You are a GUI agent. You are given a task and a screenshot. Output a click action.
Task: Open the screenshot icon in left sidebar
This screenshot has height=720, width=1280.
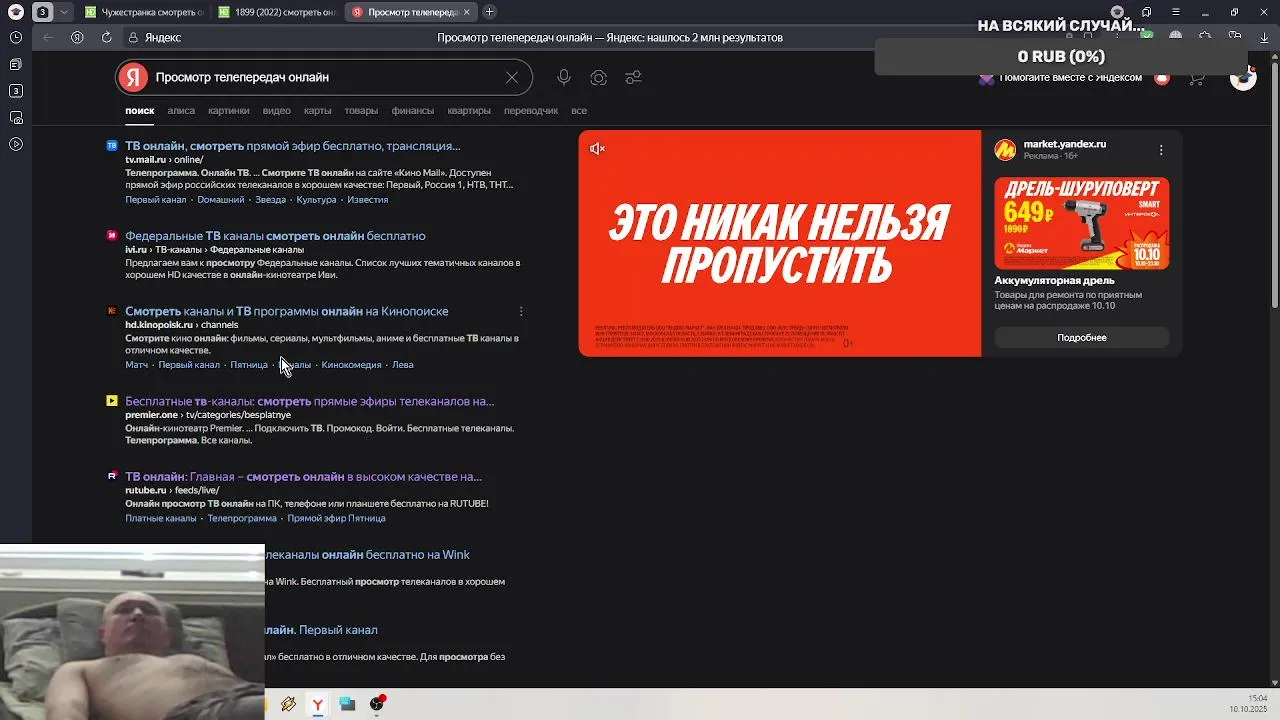pos(16,118)
